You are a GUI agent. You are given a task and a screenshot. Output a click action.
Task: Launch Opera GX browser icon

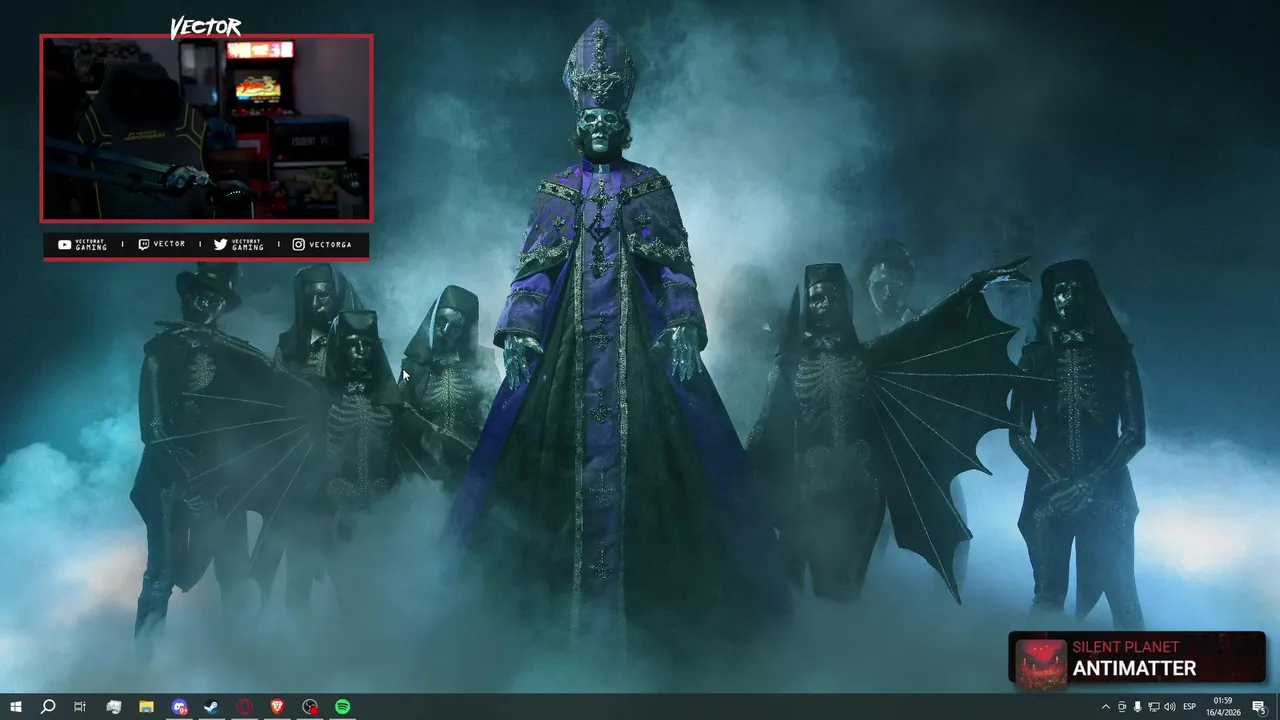point(245,707)
